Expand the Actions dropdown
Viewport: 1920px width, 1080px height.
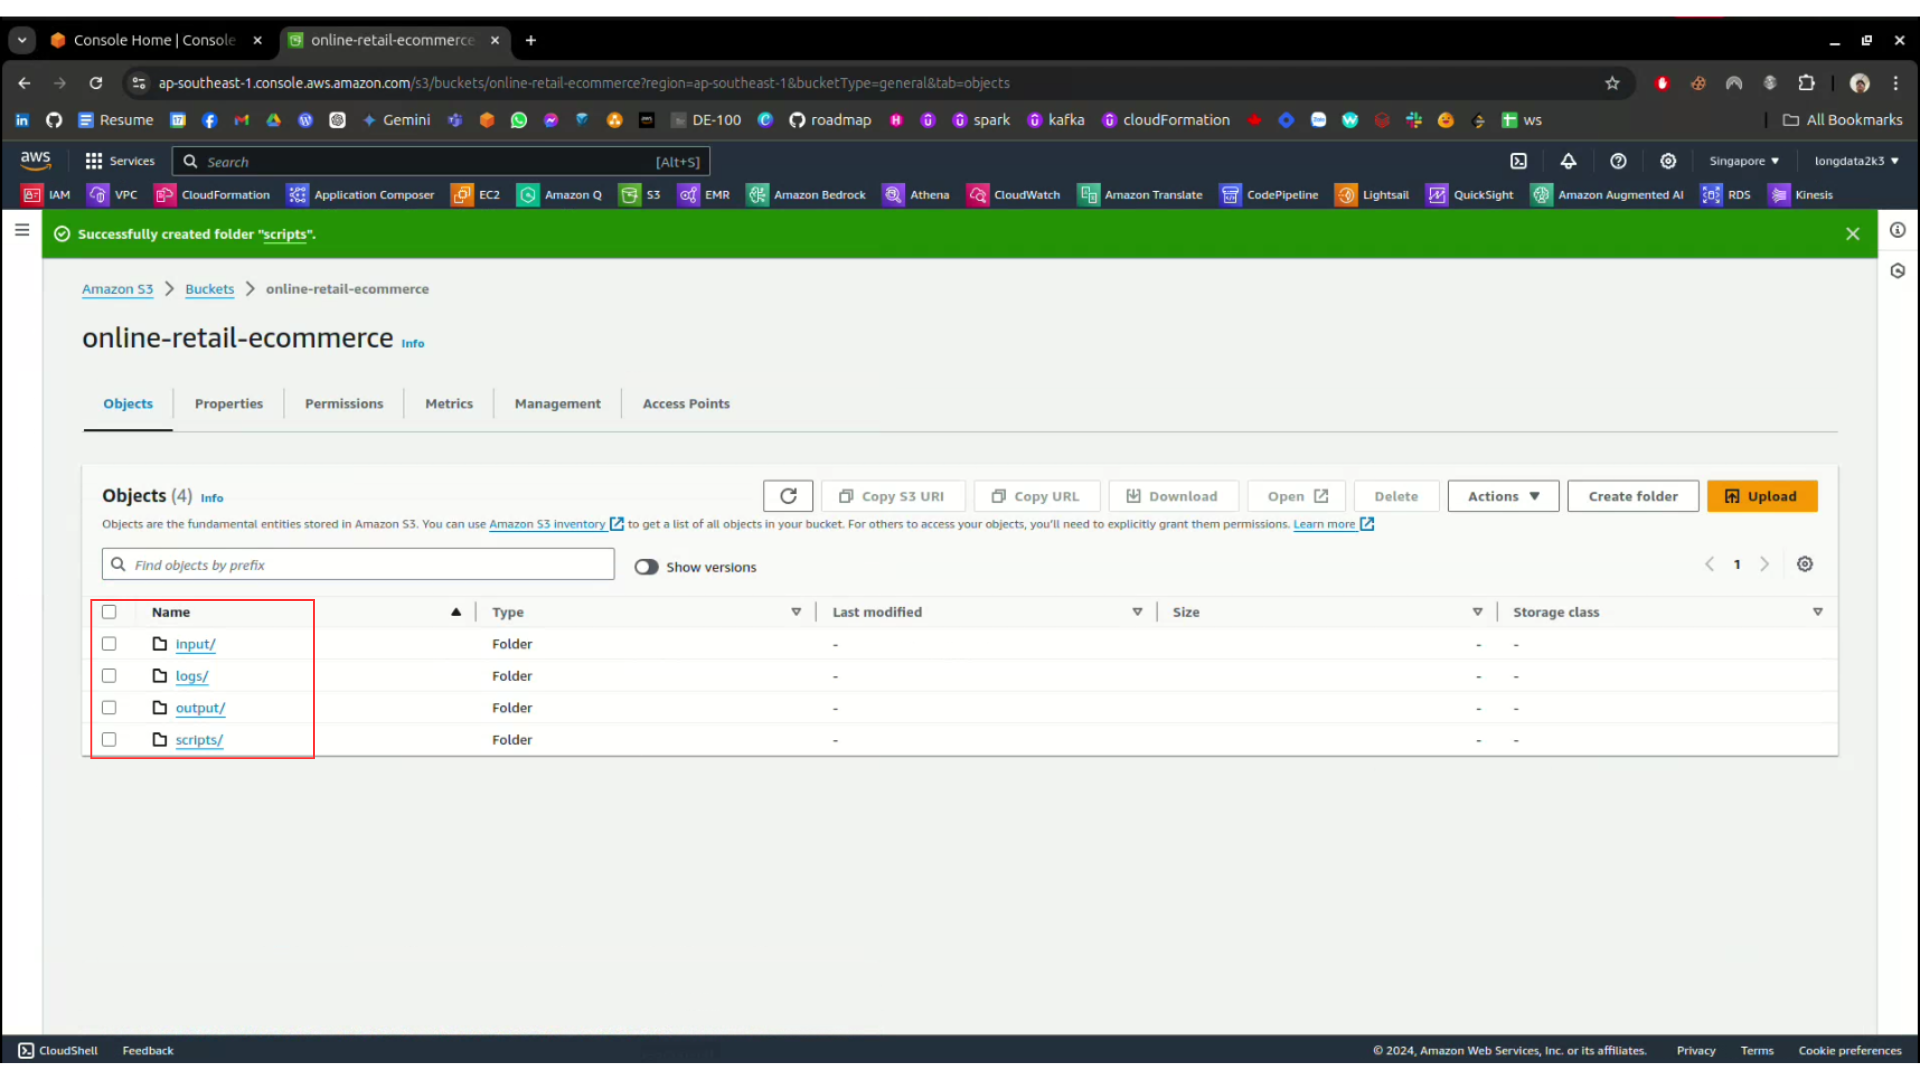click(x=1503, y=496)
